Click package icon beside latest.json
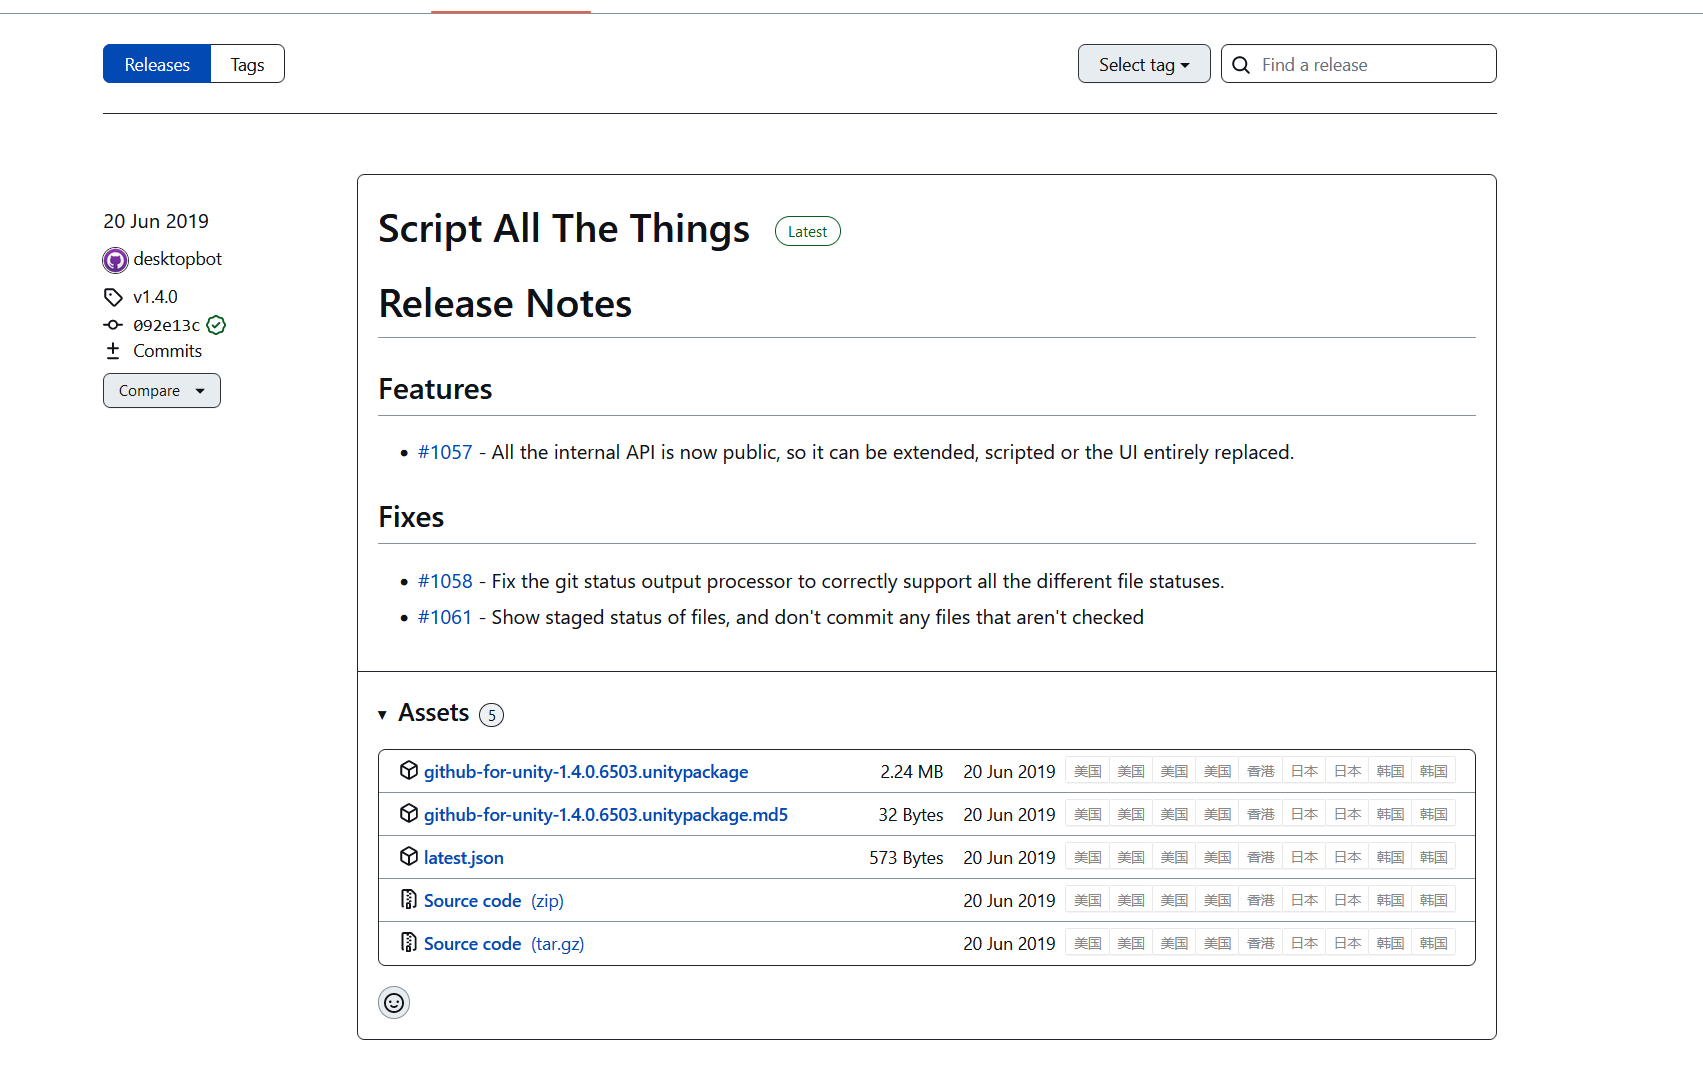The image size is (1703, 1068). pyautogui.click(x=408, y=856)
